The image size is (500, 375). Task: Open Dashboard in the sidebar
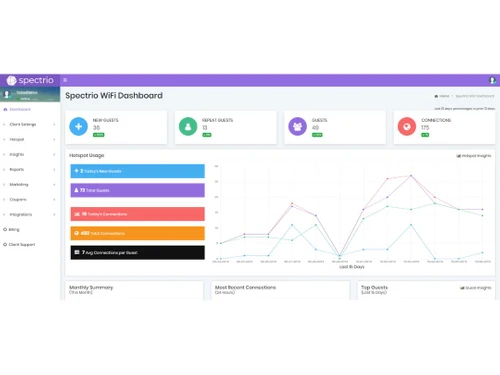click(20, 109)
